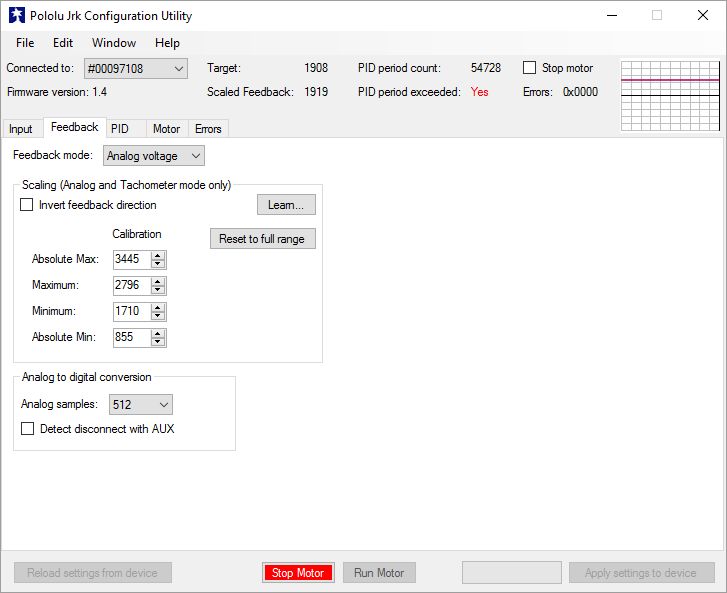Decrease the Absolute Max value with down arrow

click(158, 264)
